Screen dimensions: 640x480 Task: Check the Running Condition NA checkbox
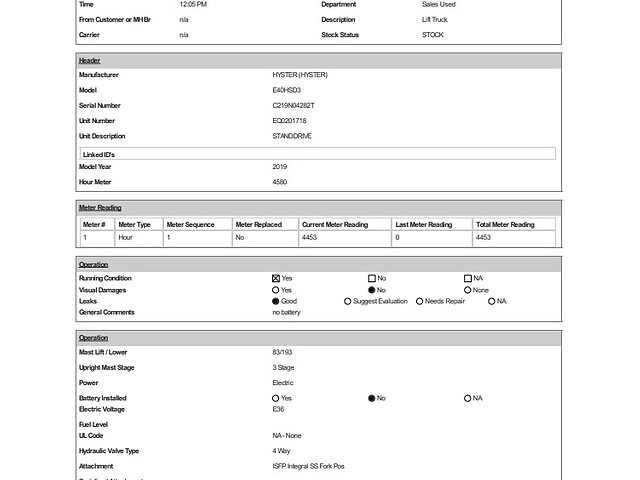point(468,278)
